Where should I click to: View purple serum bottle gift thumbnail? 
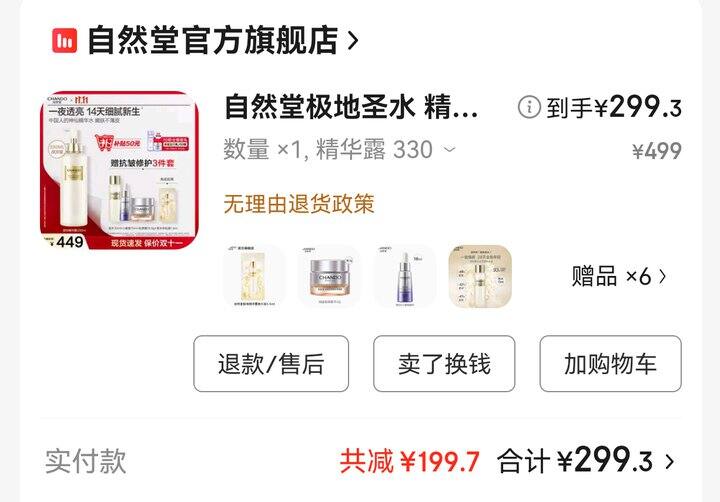405,276
